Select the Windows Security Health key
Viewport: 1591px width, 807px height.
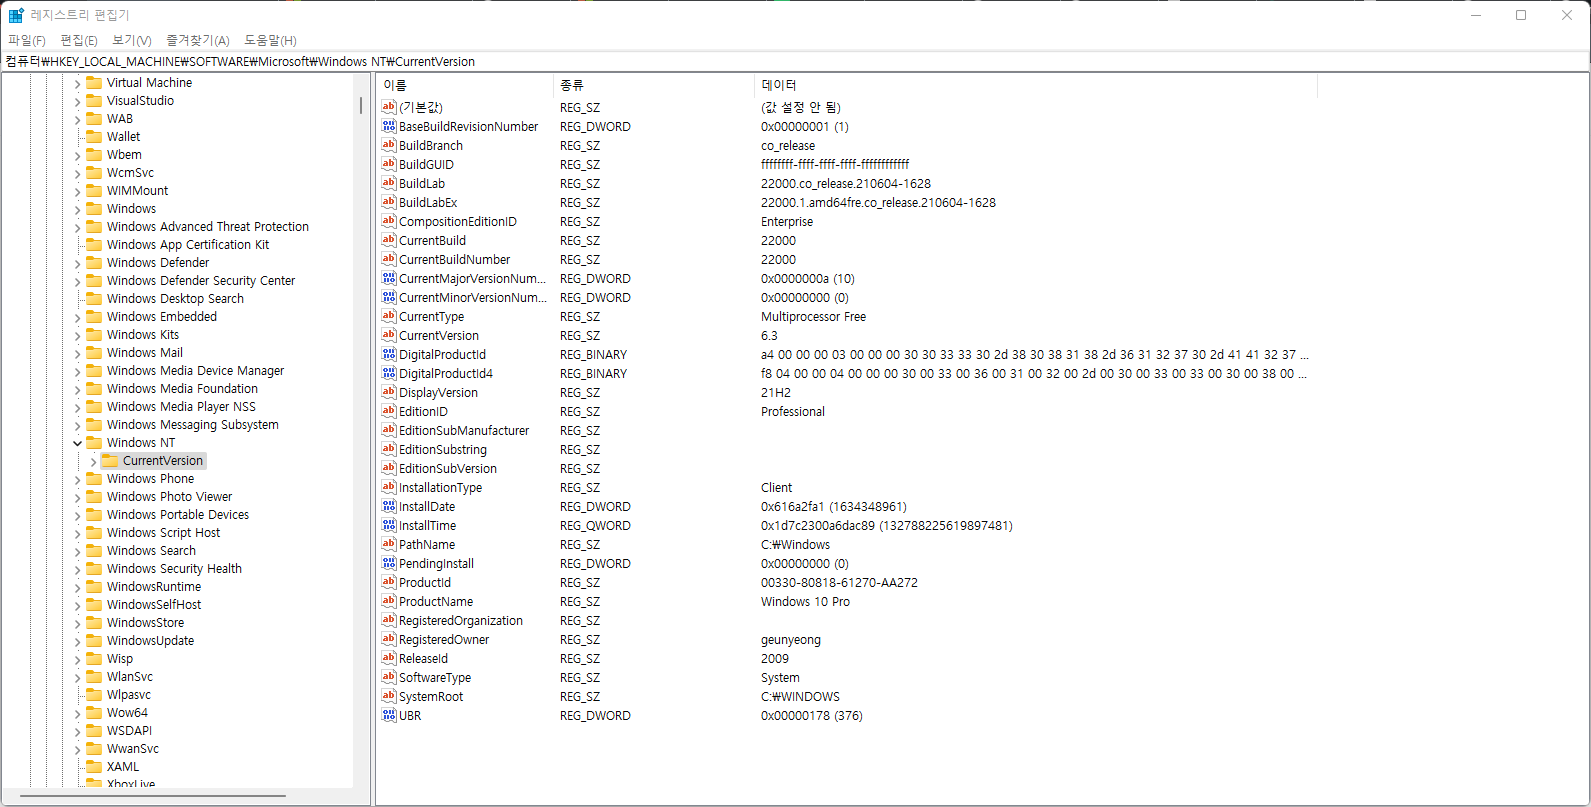tap(174, 568)
